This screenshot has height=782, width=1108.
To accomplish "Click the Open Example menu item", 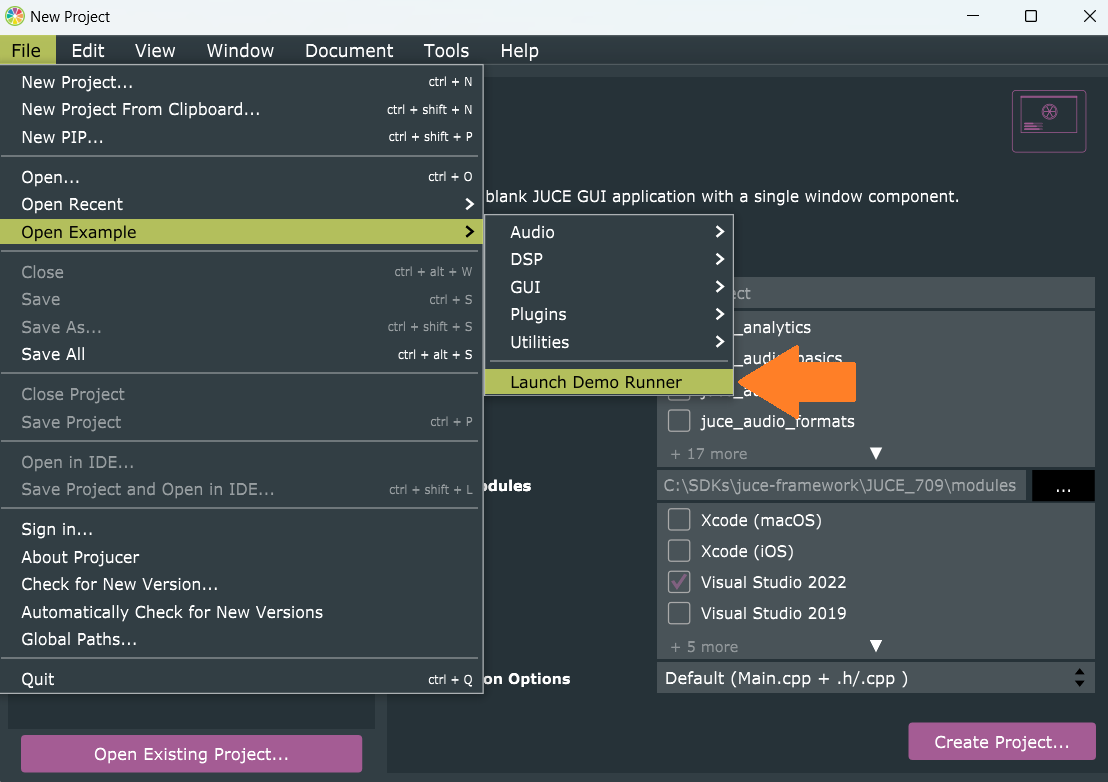I will tap(241, 232).
